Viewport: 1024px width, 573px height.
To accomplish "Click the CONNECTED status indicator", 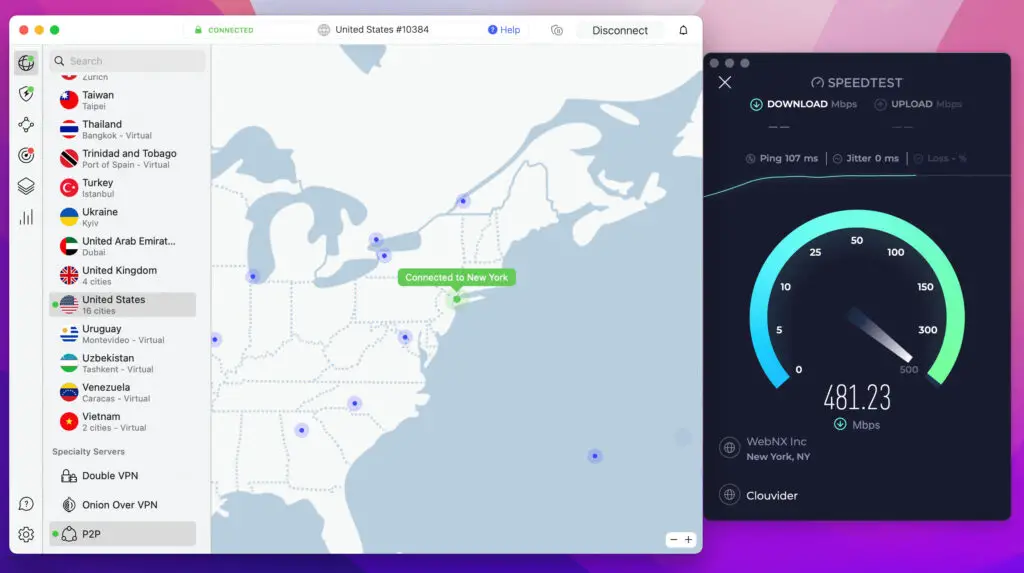I will tap(224, 30).
